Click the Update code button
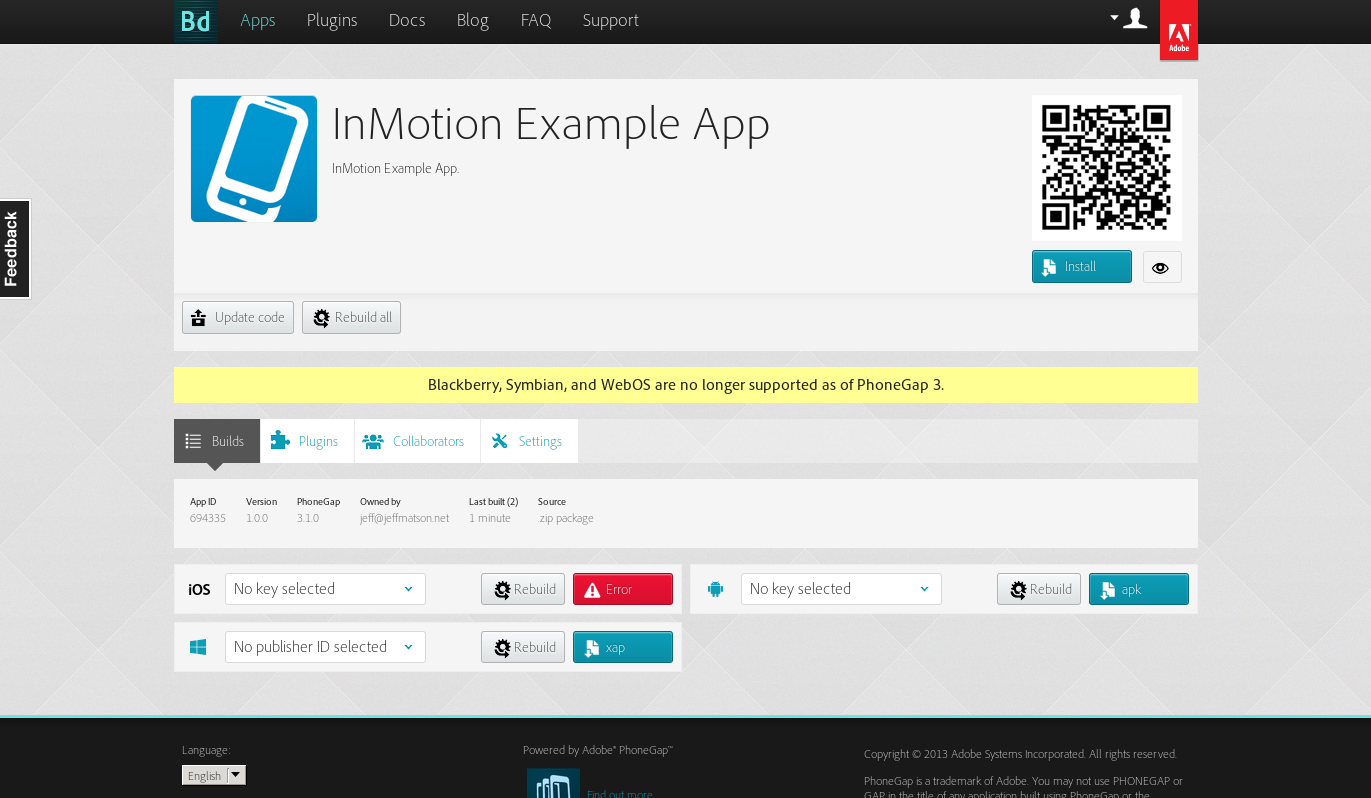The image size is (1371, 798). click(x=238, y=318)
